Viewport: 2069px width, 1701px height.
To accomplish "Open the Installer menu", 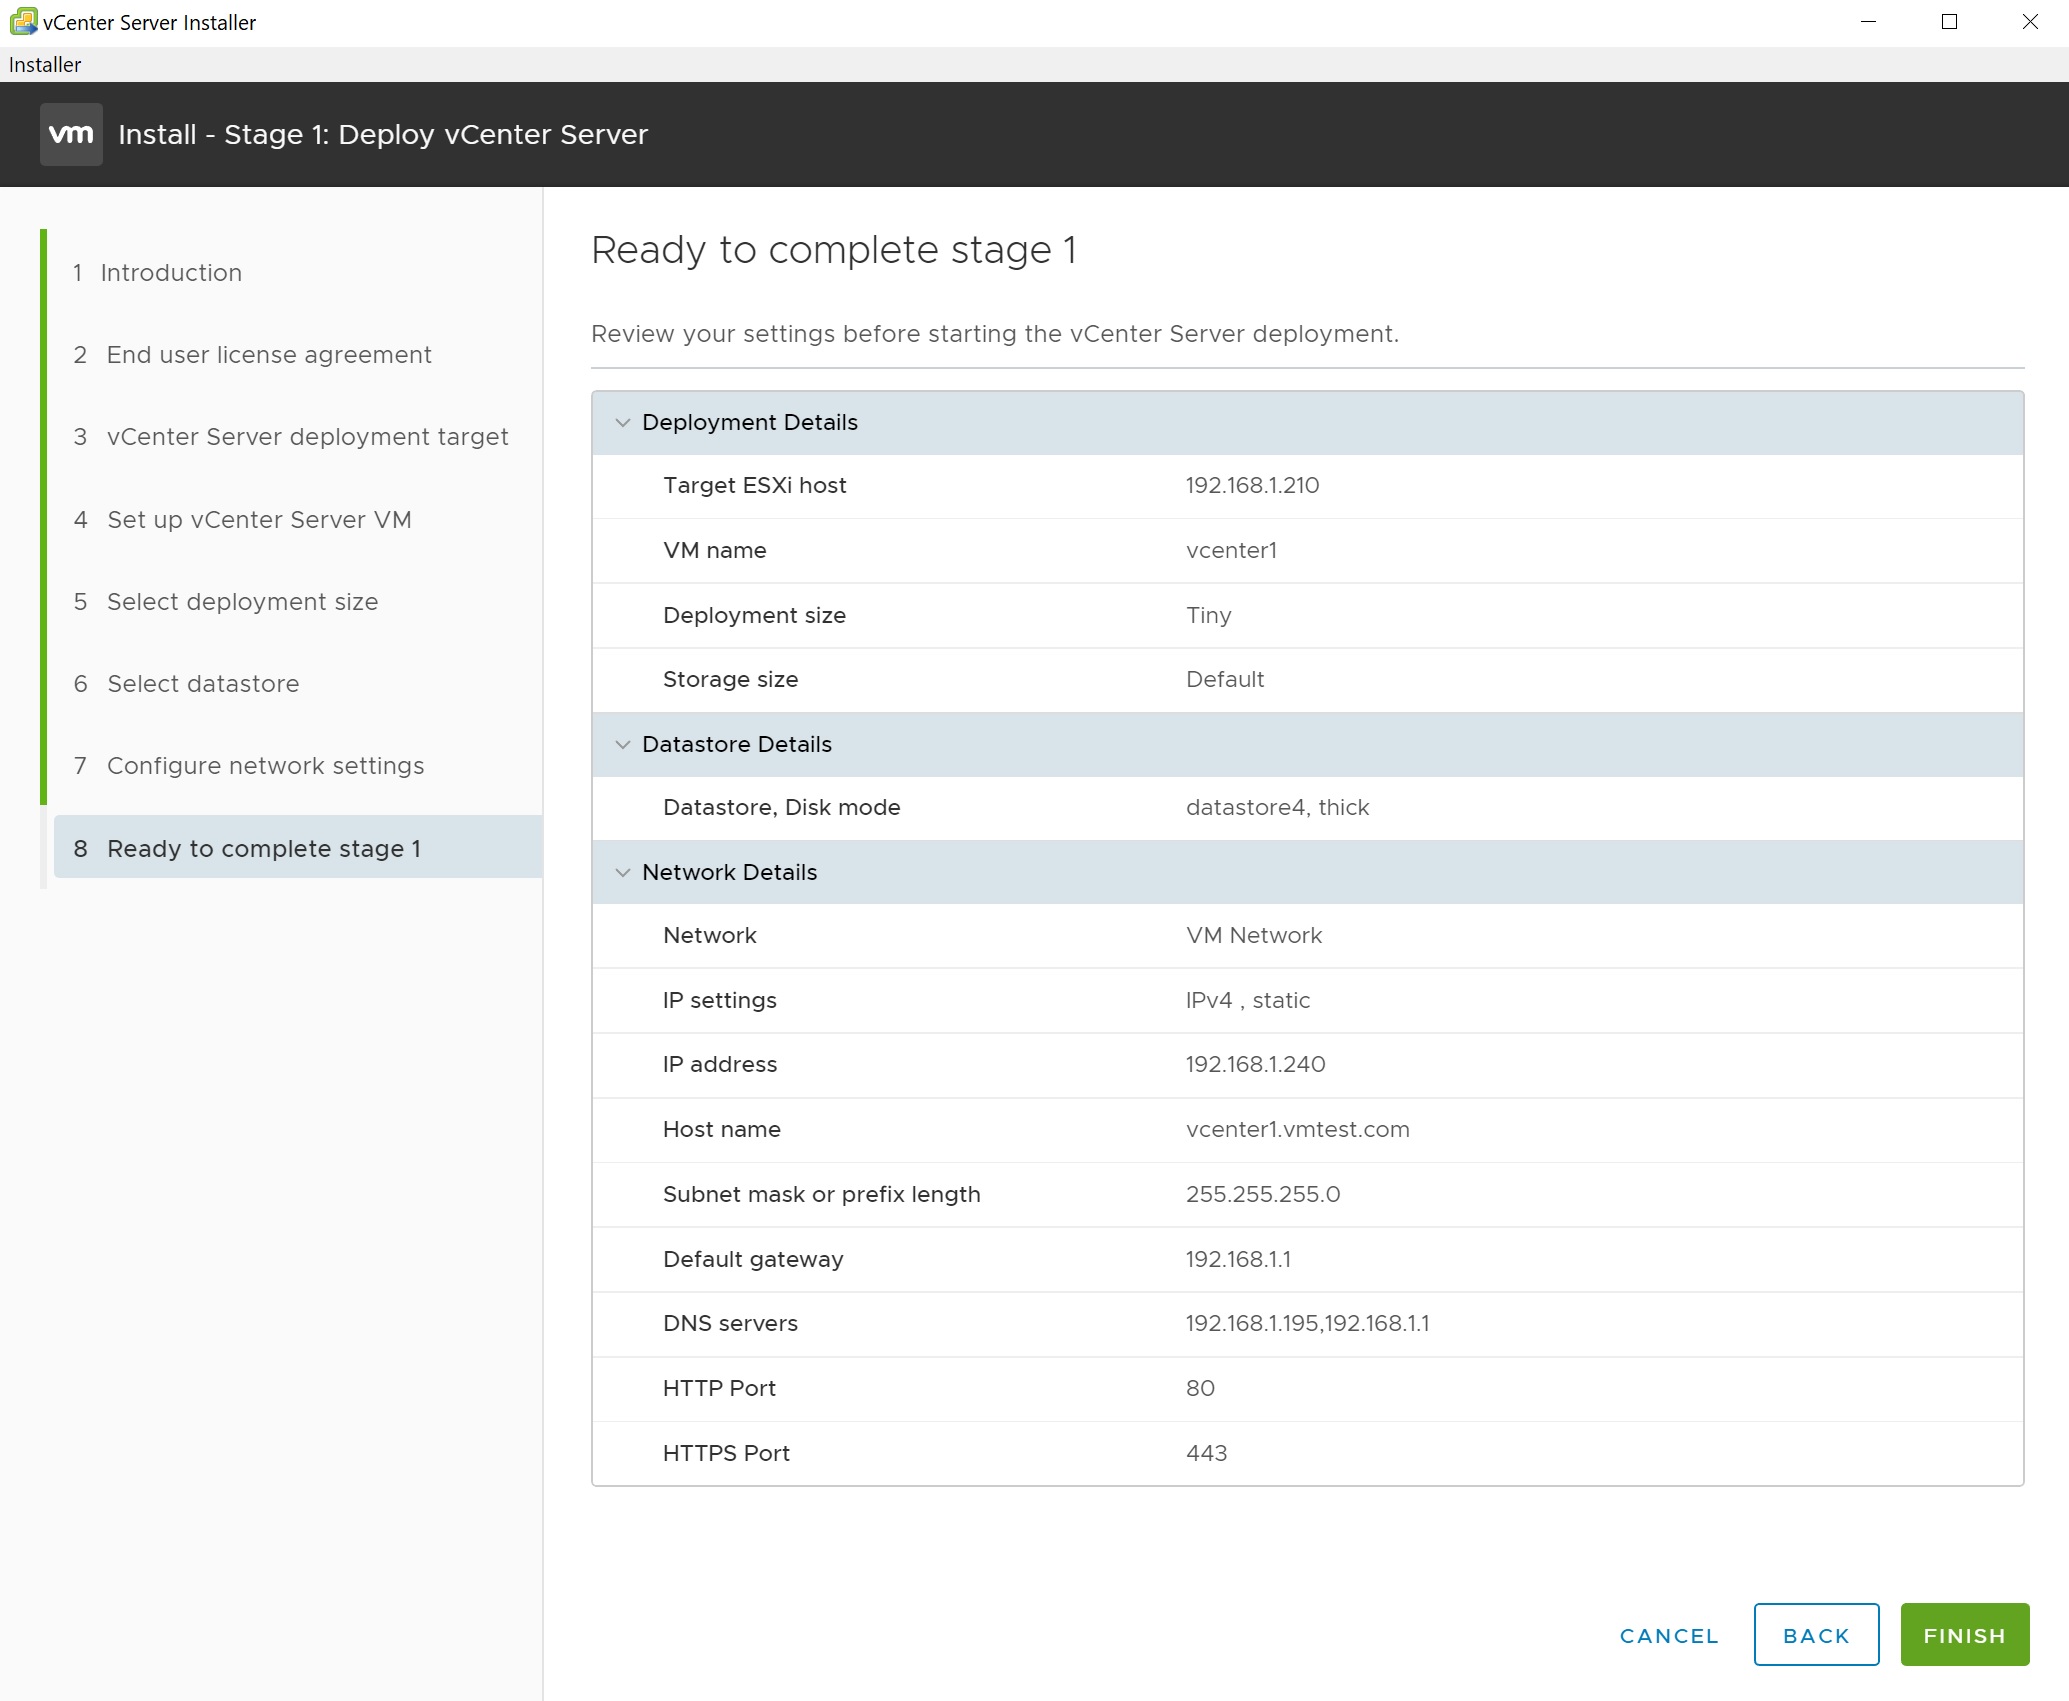I will [45, 65].
